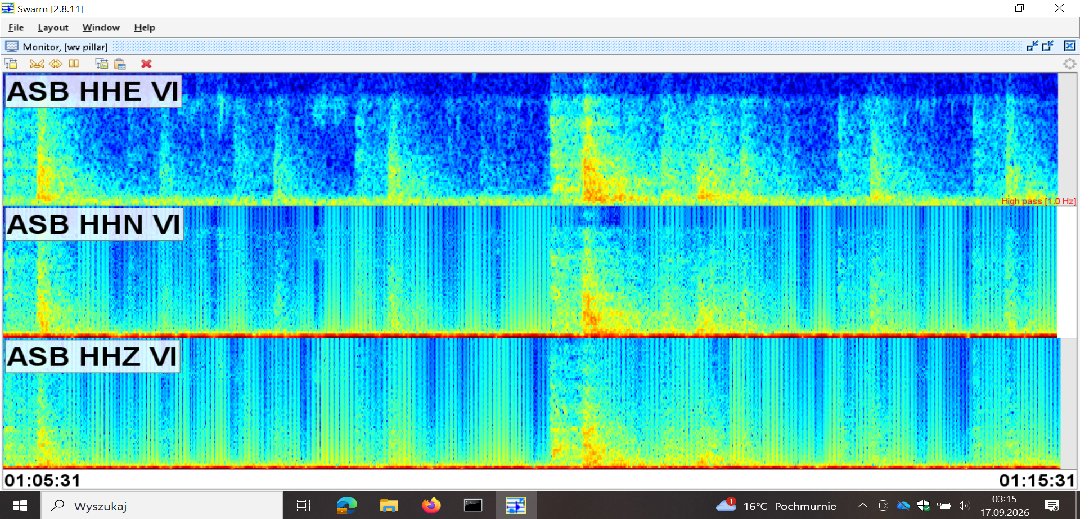Open Task View on the taskbar
The width and height of the screenshot is (1091, 519).
pyautogui.click(x=303, y=506)
